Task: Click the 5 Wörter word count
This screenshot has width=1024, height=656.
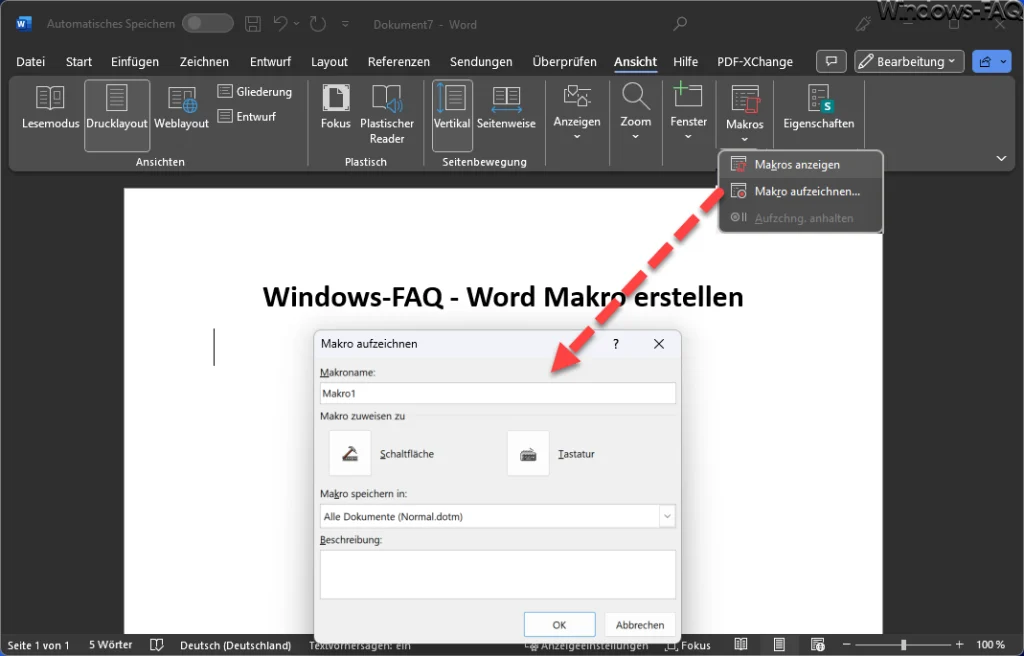Action: click(x=110, y=645)
